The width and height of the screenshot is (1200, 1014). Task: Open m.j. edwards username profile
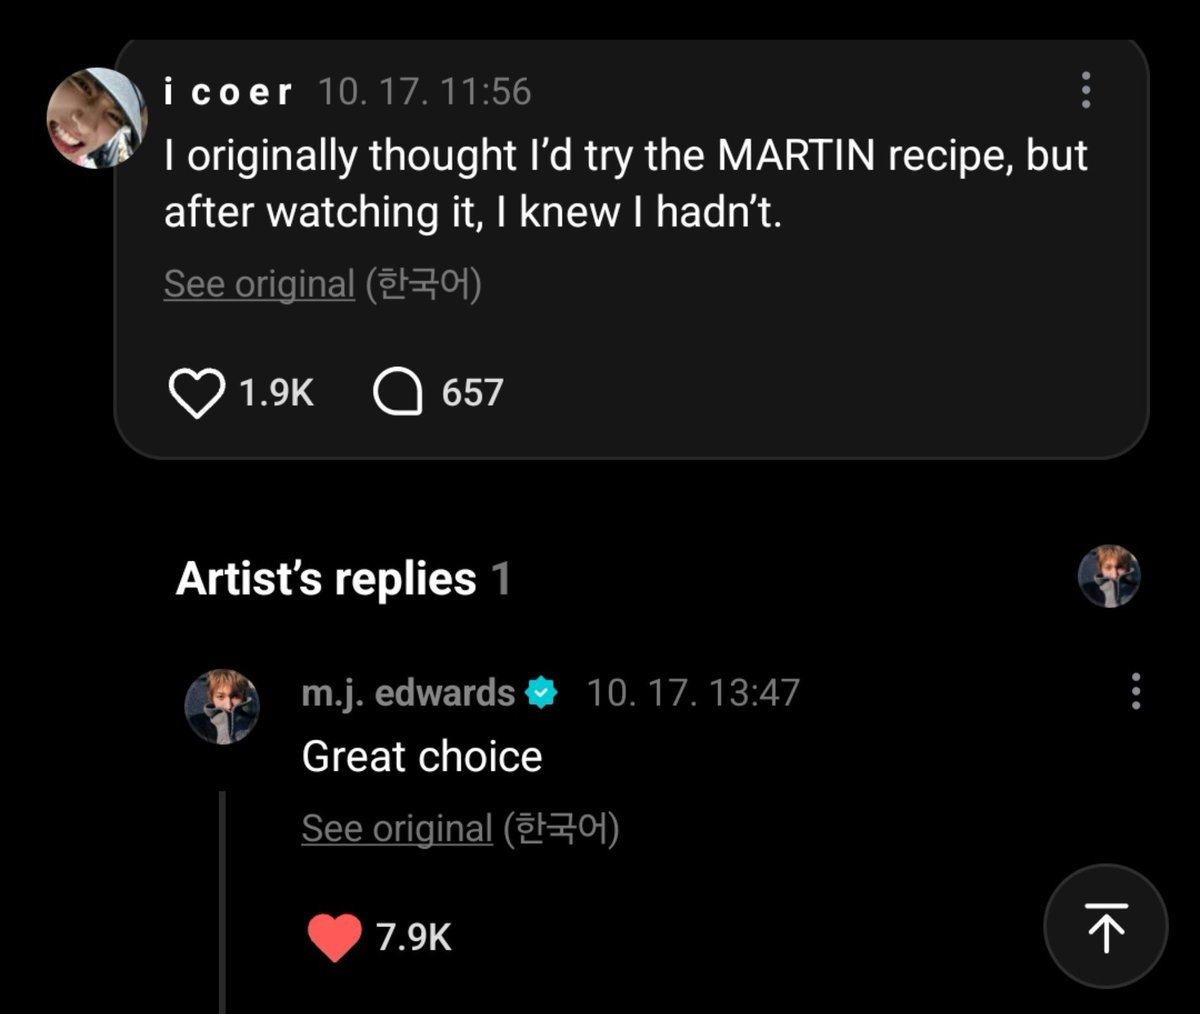pyautogui.click(x=408, y=692)
